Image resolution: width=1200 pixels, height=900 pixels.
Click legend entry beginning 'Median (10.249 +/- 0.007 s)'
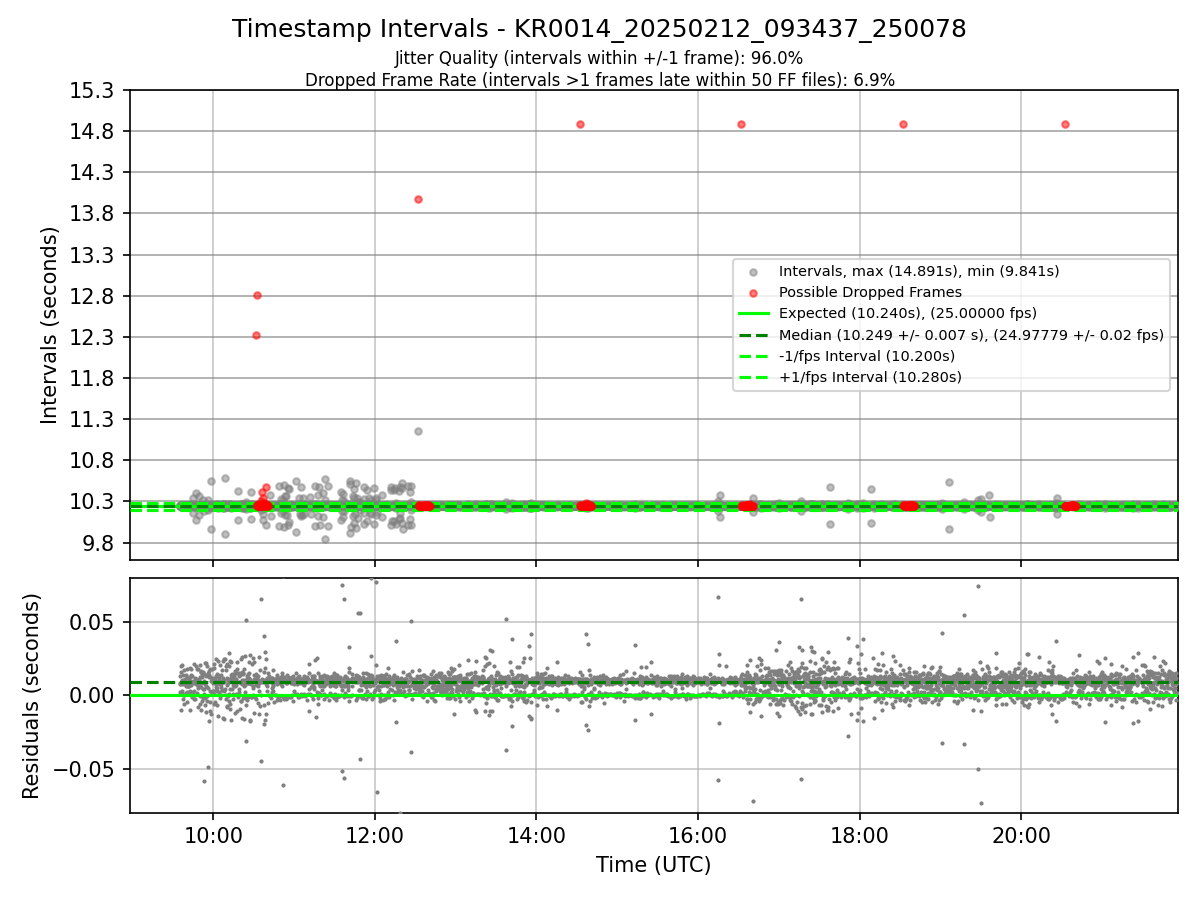point(971,335)
